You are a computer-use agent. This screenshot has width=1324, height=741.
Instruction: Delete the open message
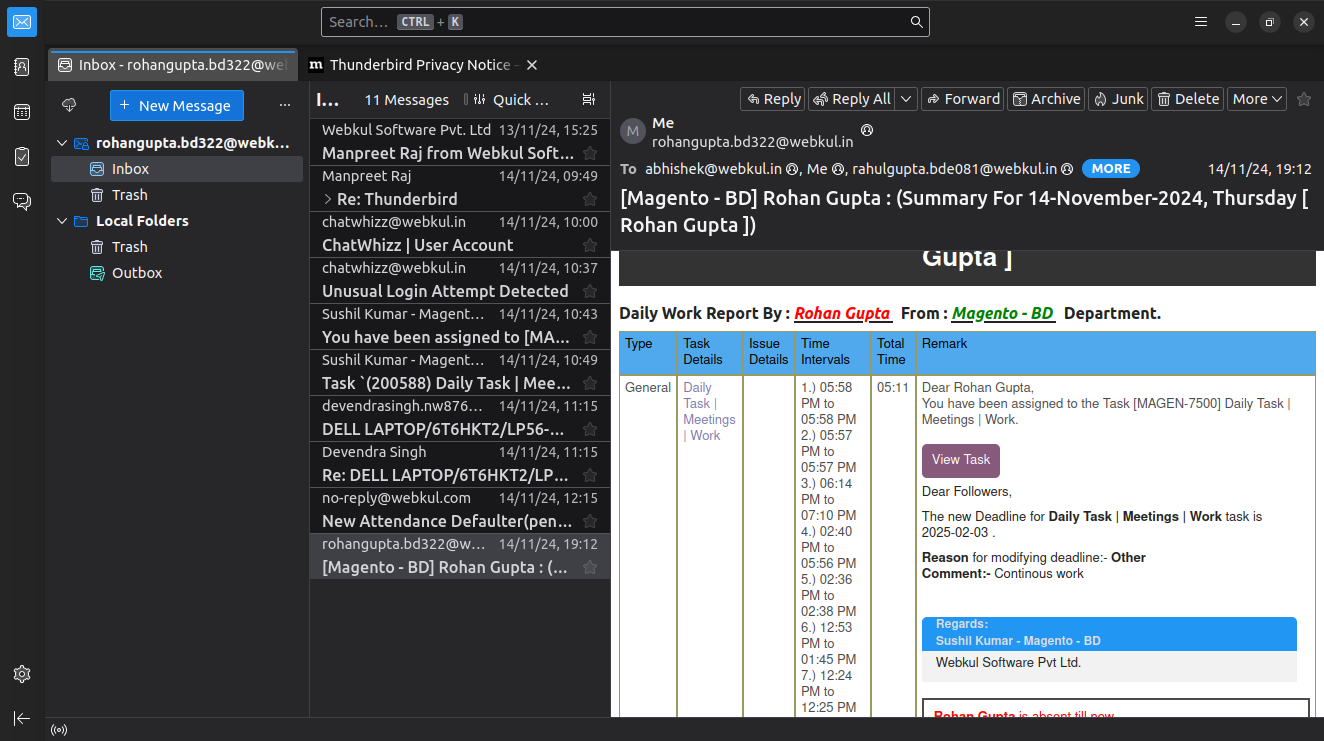(1188, 99)
